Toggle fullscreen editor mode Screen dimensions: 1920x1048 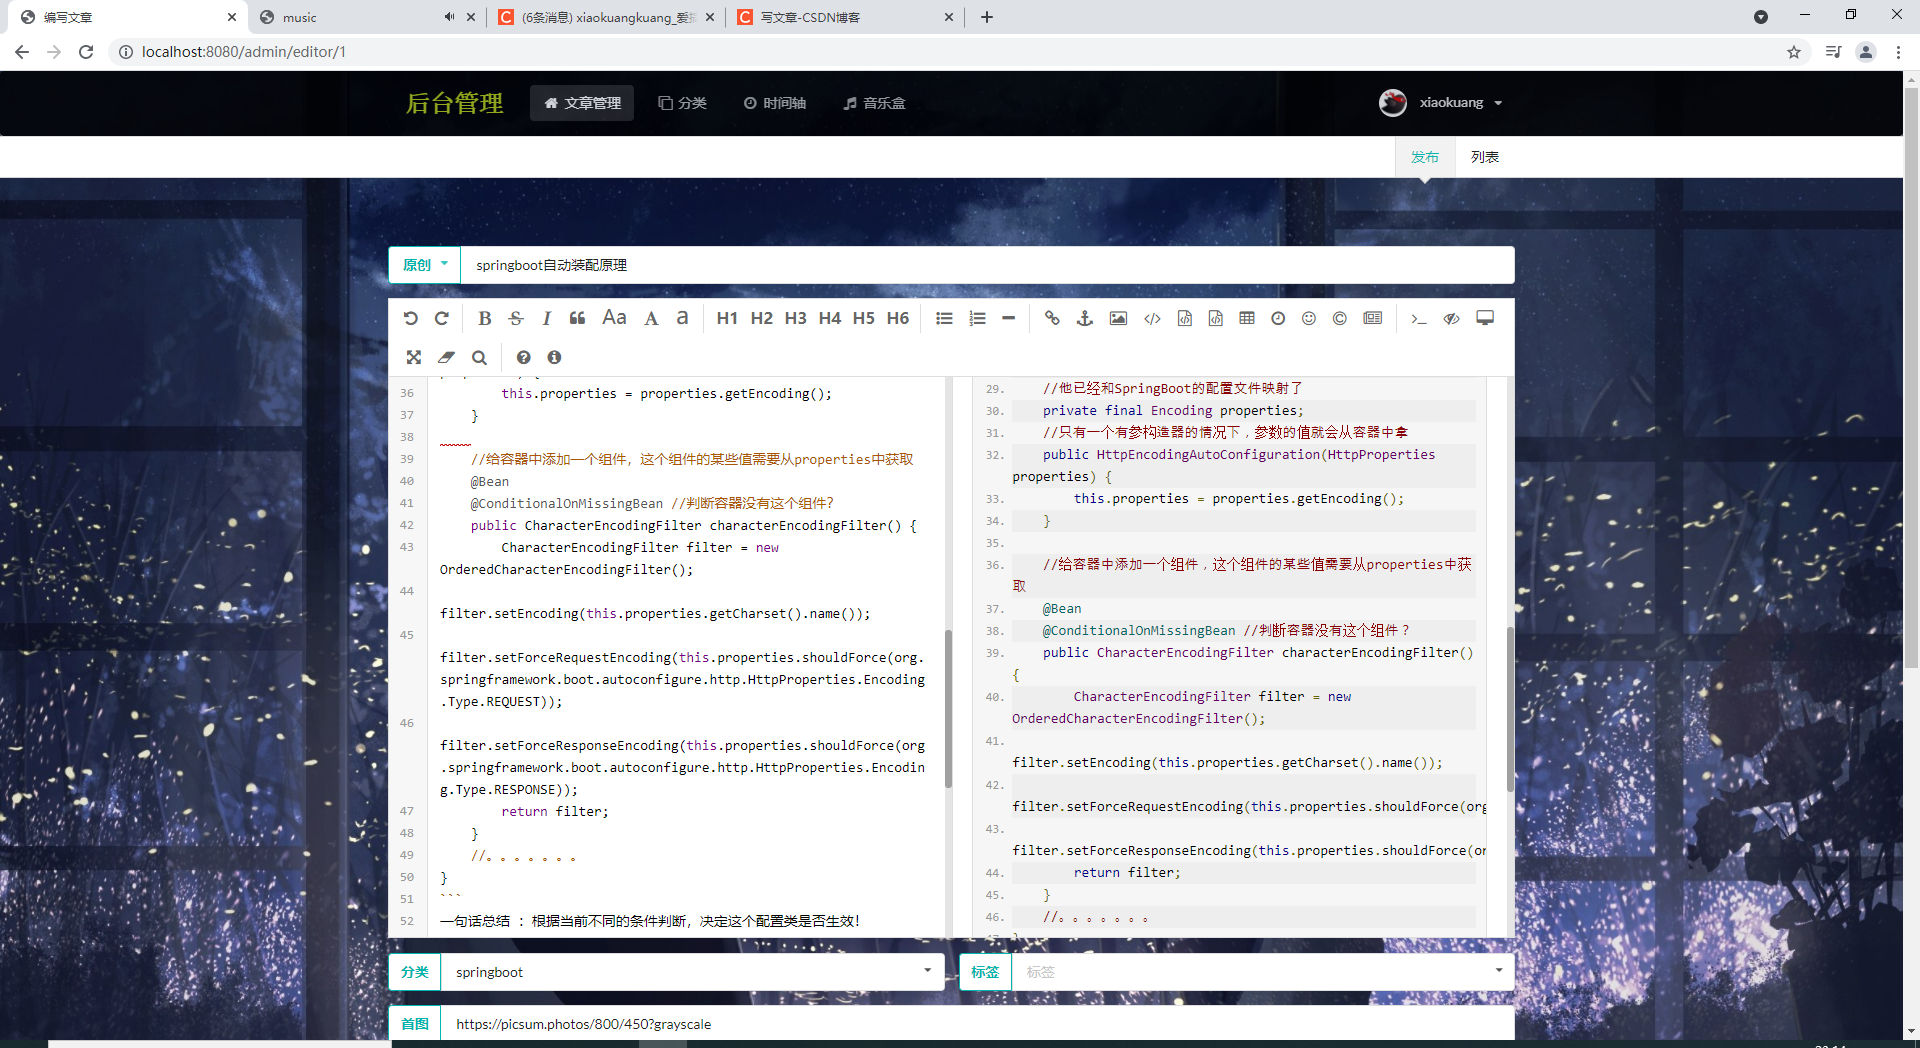pos(414,357)
